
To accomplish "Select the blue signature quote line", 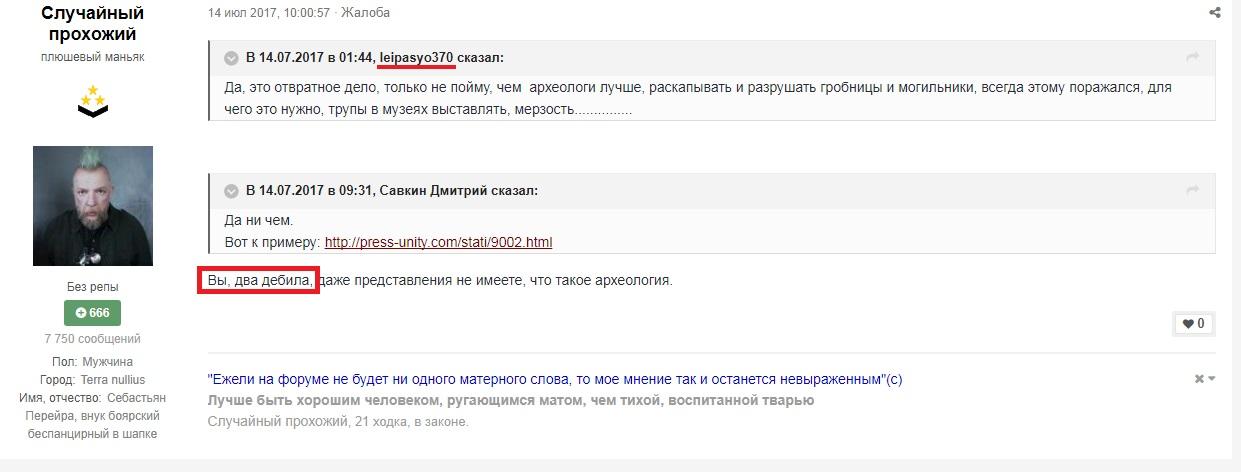I will pyautogui.click(x=555, y=380).
